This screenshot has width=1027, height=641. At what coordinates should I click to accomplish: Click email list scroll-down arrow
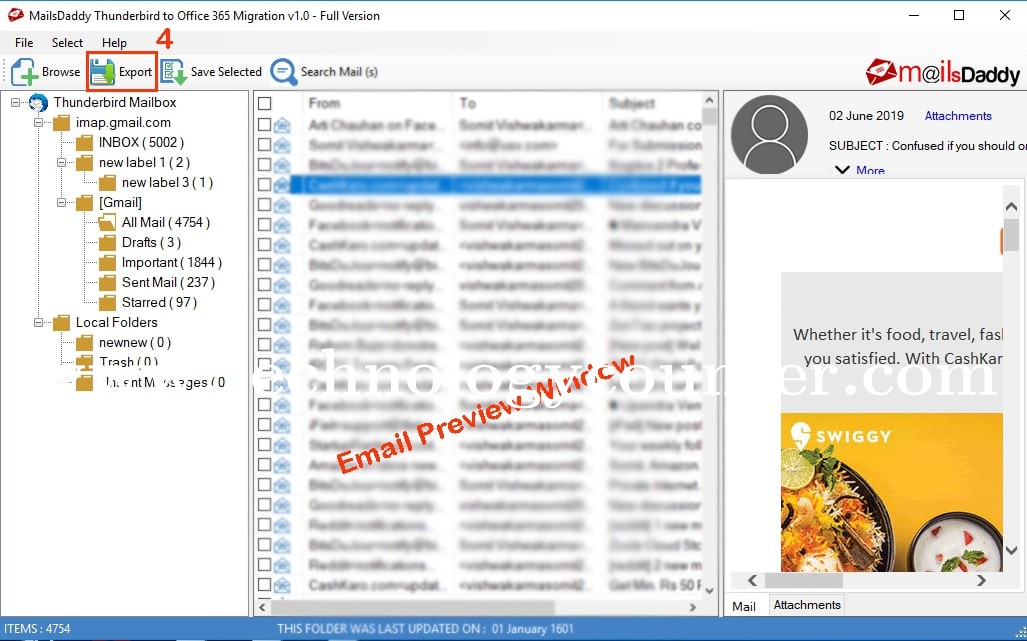pos(709,590)
